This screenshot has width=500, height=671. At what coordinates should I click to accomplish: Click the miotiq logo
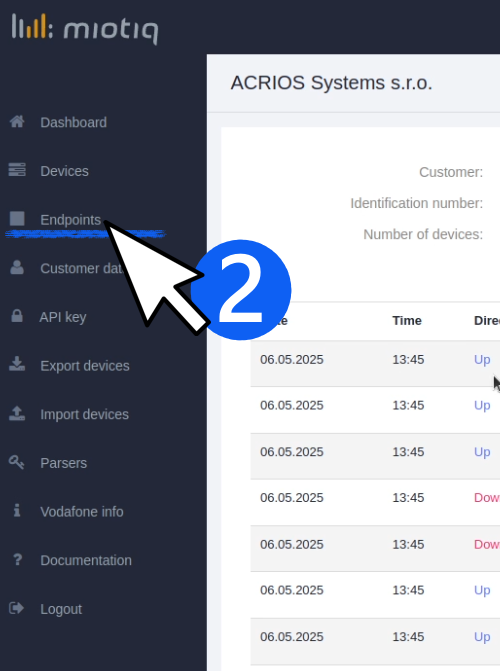click(85, 28)
